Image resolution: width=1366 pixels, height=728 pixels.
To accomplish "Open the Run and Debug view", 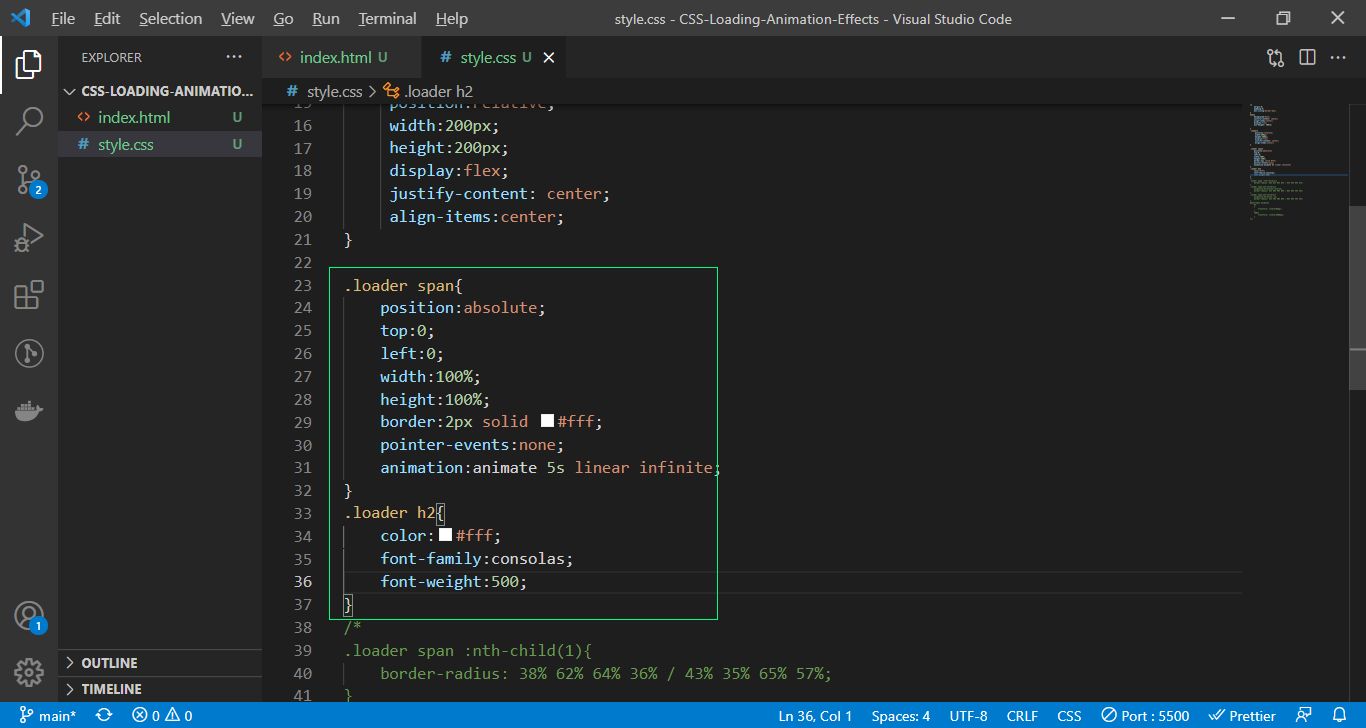I will tap(28, 238).
